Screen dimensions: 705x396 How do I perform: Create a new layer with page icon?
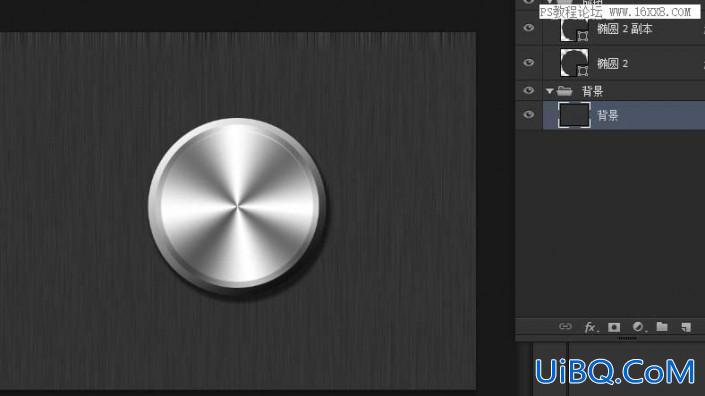(686, 327)
